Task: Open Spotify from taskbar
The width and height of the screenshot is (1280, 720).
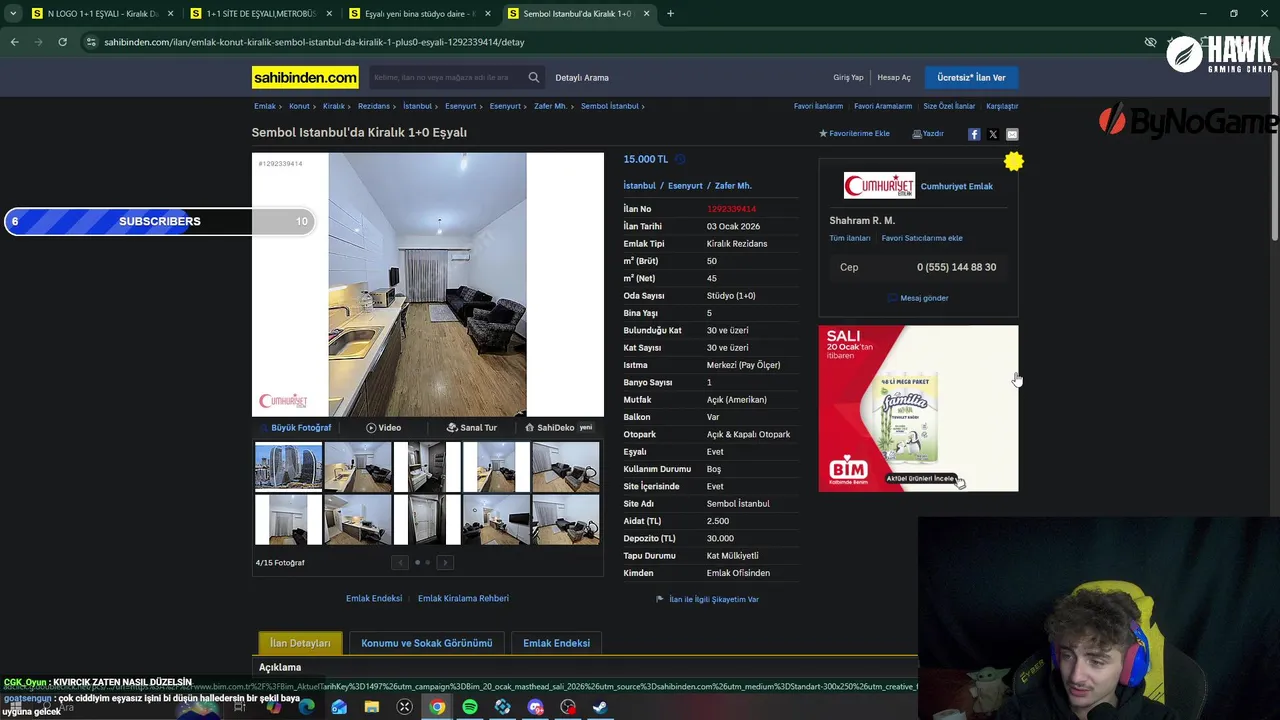Action: coord(470,707)
